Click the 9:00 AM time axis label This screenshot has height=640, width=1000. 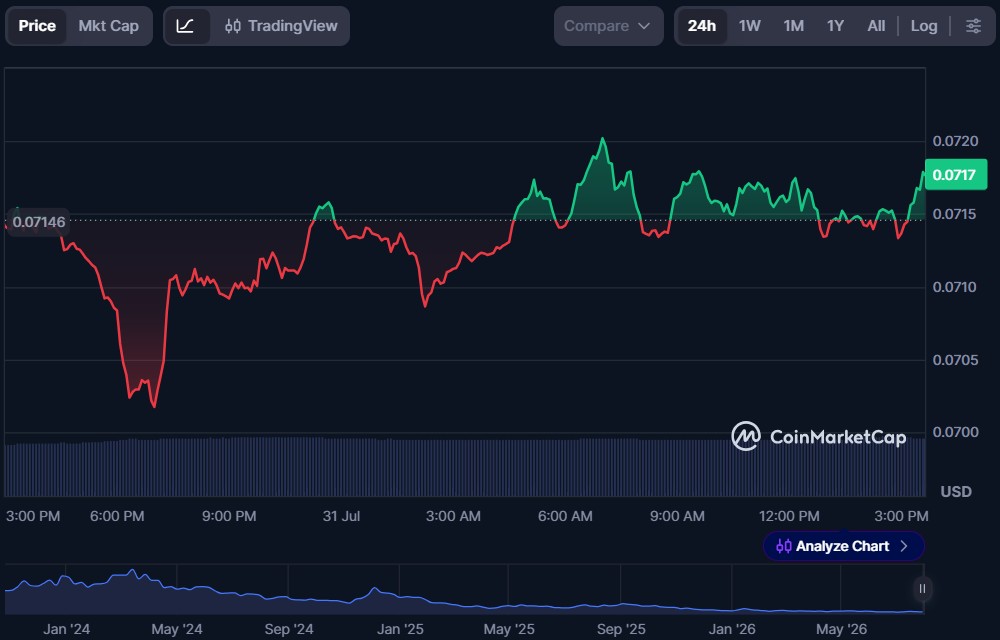click(677, 516)
